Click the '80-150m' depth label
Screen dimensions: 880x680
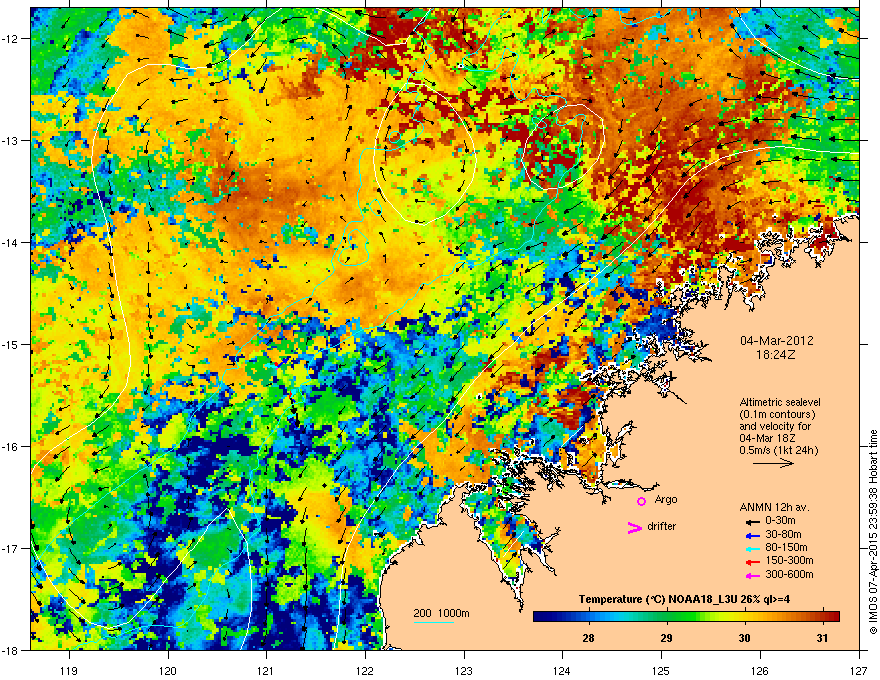(786, 547)
